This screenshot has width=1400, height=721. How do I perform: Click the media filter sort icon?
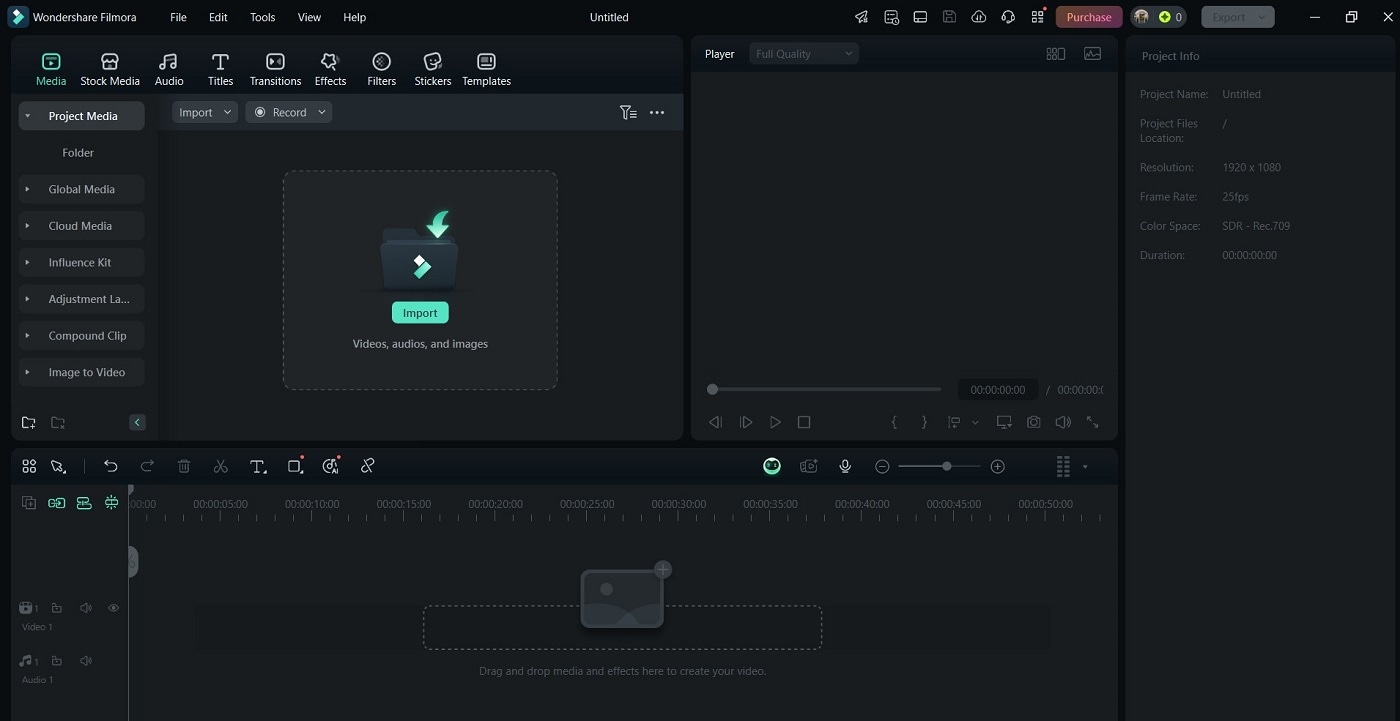coord(628,113)
